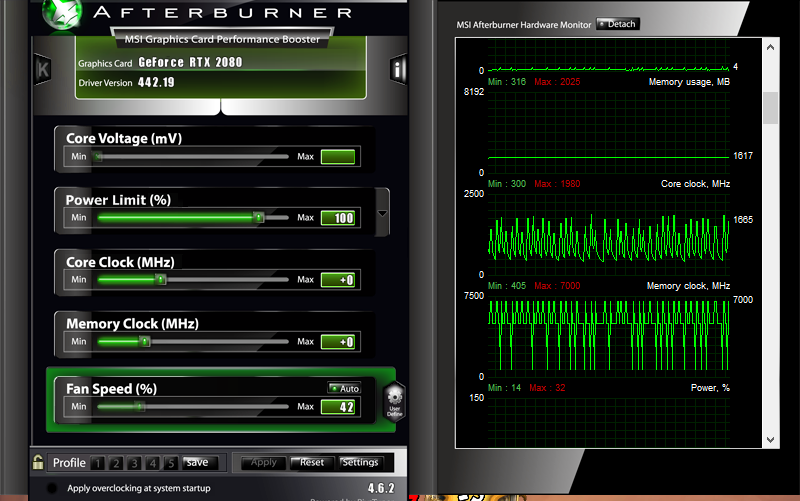Screen dimensions: 800x501
Task: Detach the Hardware Monitor panel
Action: tap(618, 24)
